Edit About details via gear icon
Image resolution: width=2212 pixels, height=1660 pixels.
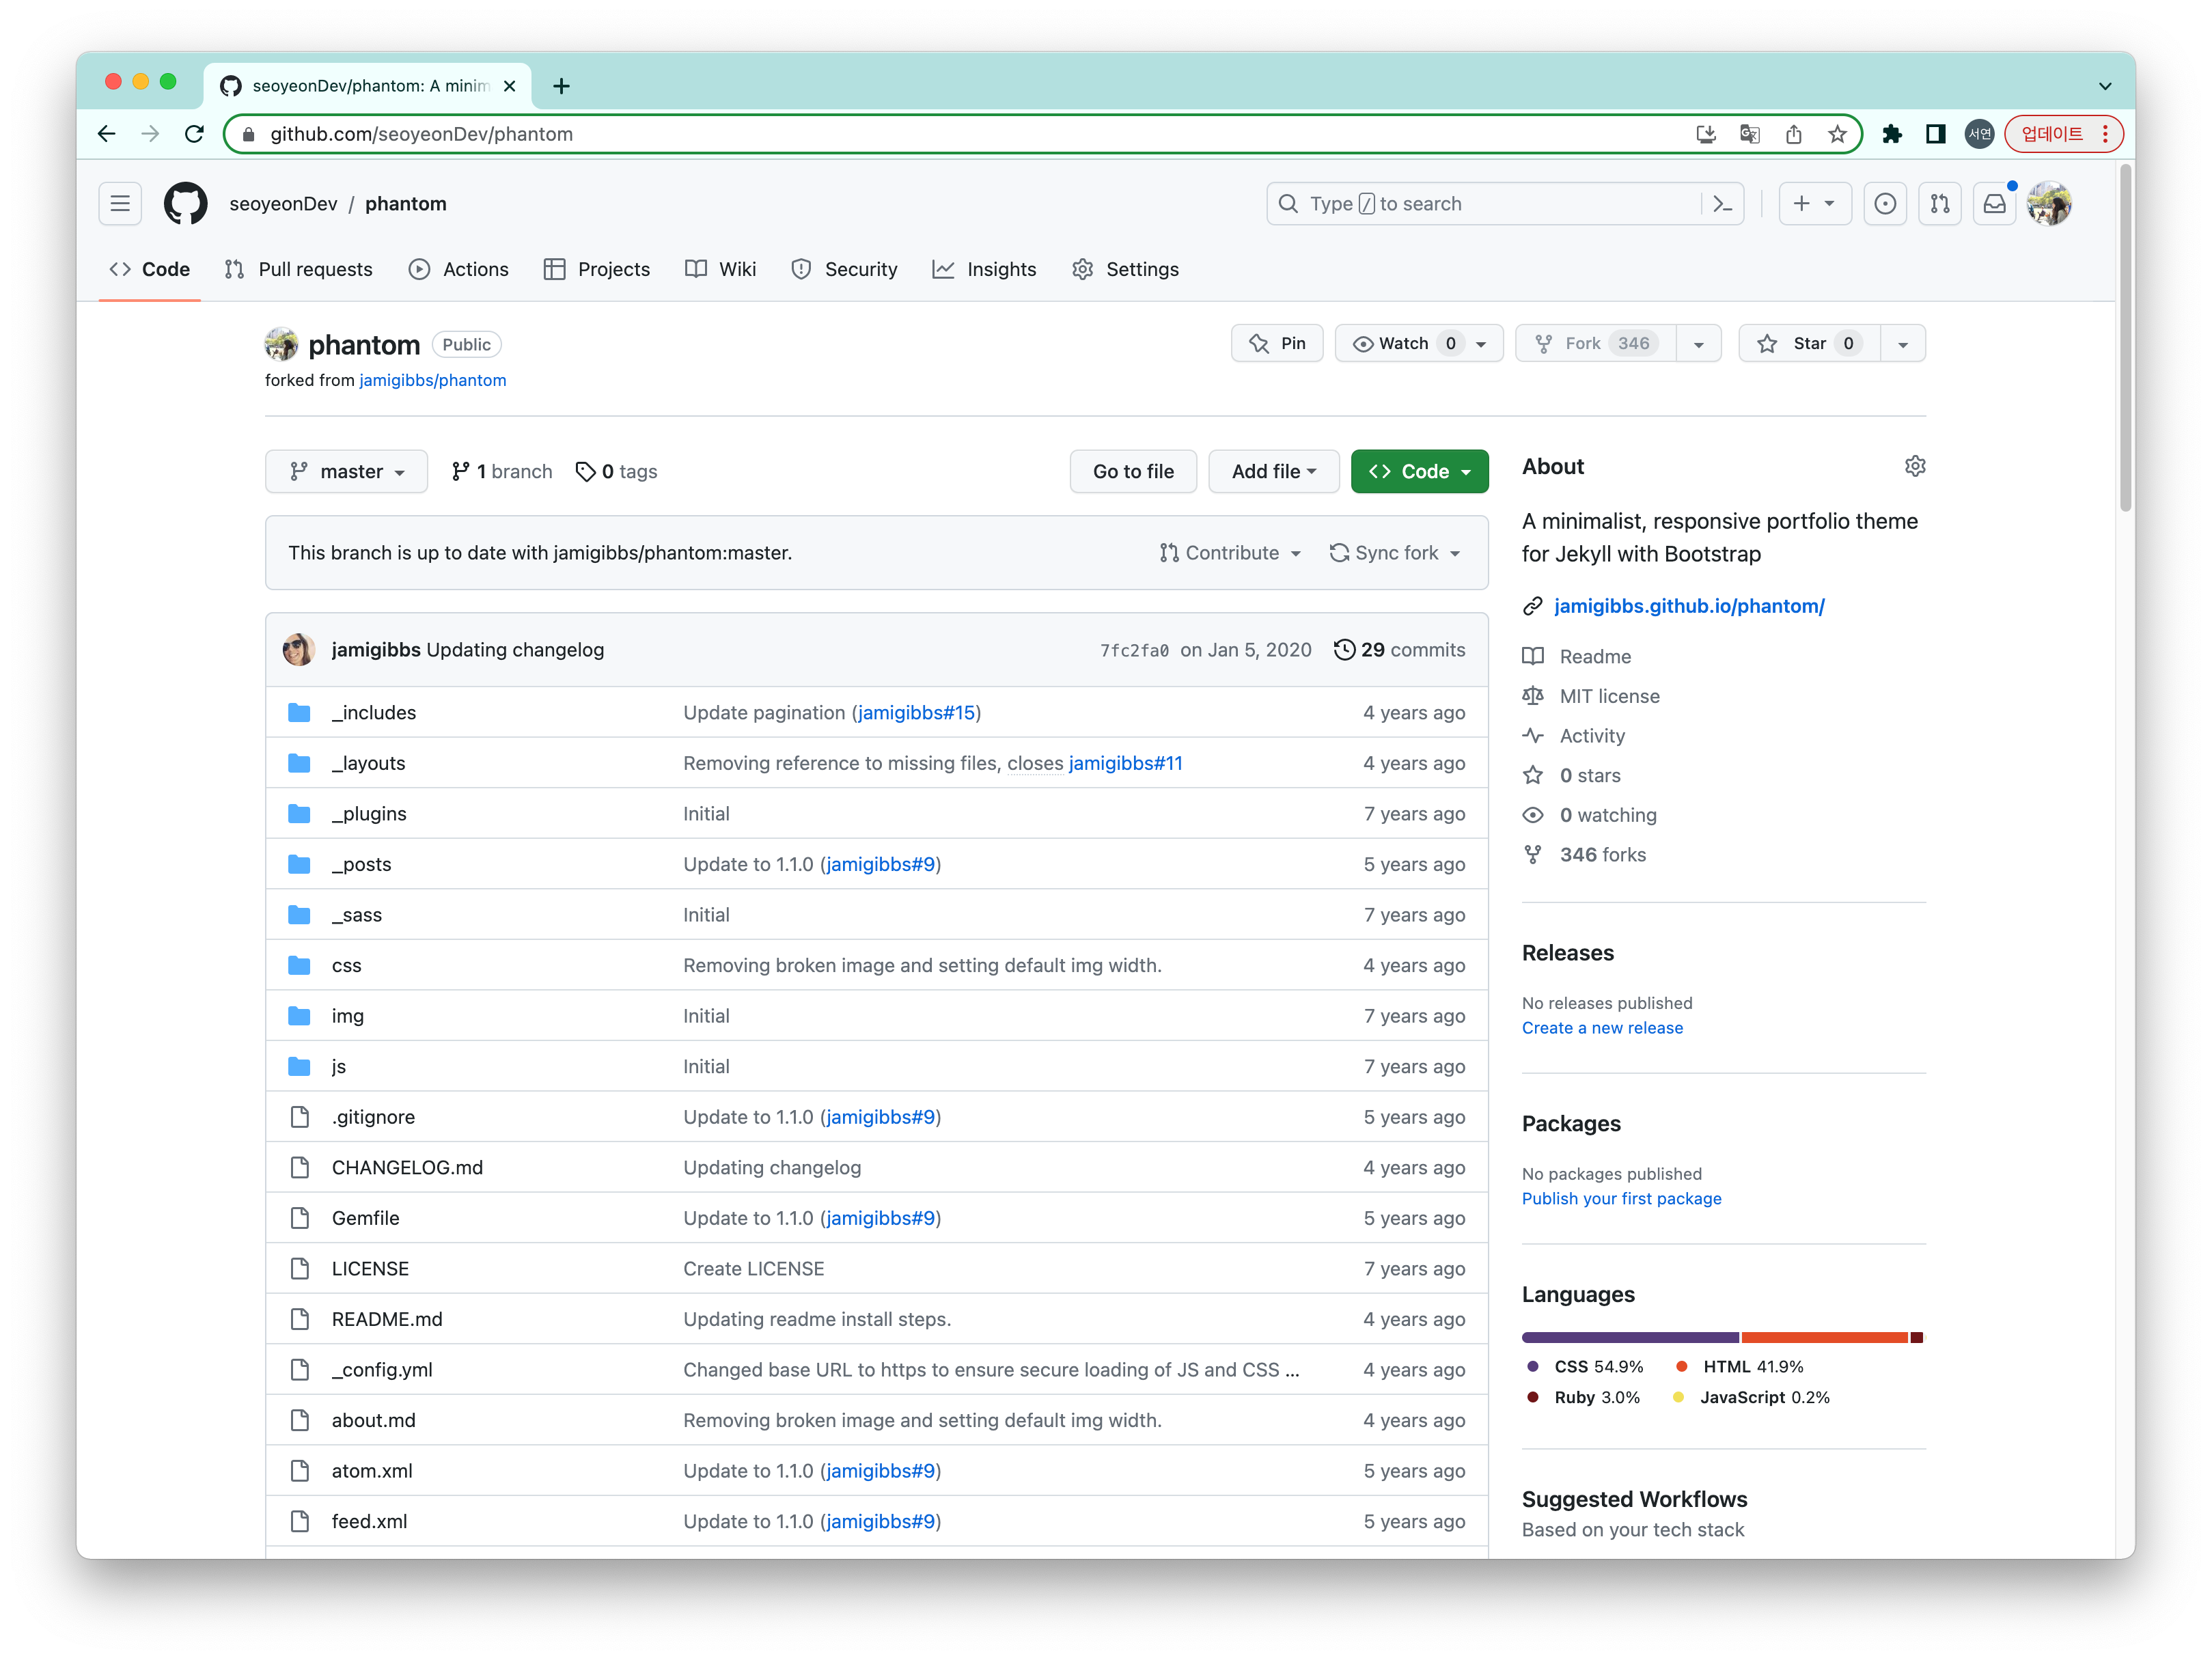tap(1914, 466)
